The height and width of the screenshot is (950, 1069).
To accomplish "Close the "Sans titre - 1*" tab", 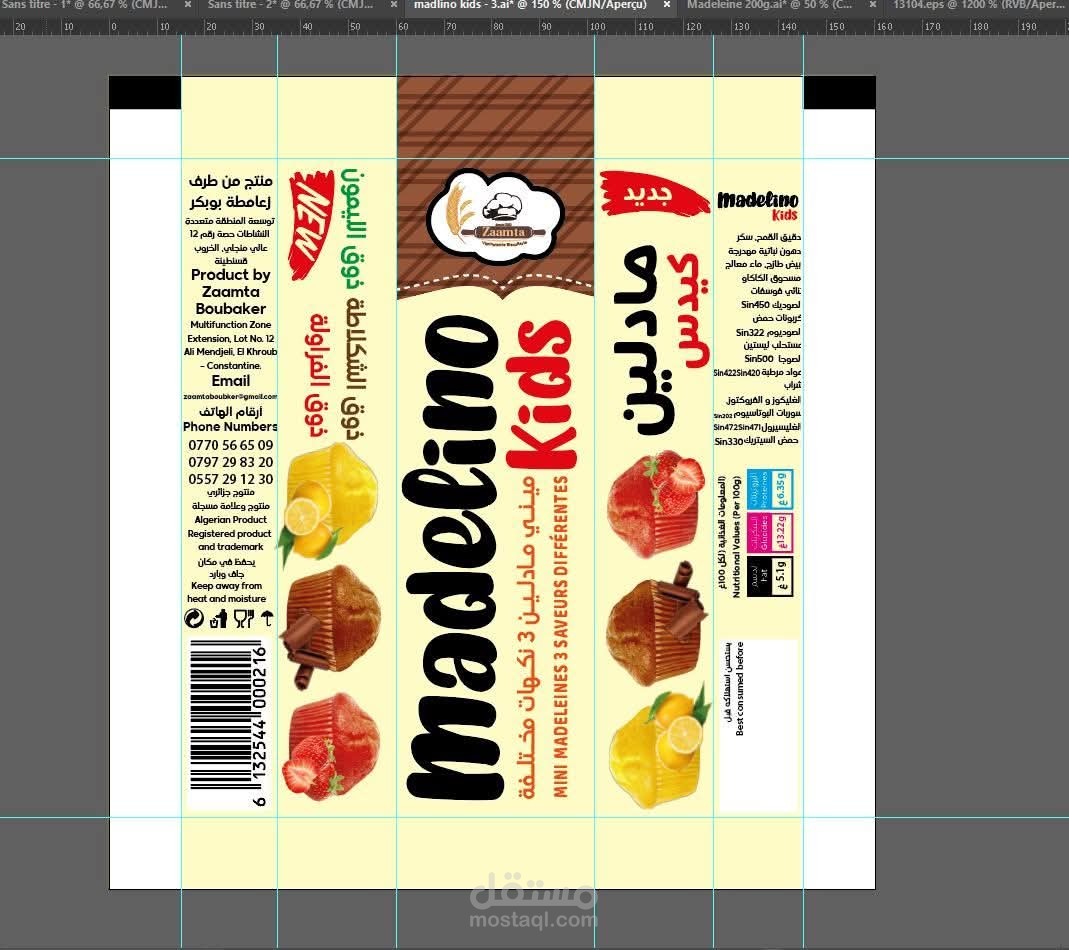I will coord(188,5).
